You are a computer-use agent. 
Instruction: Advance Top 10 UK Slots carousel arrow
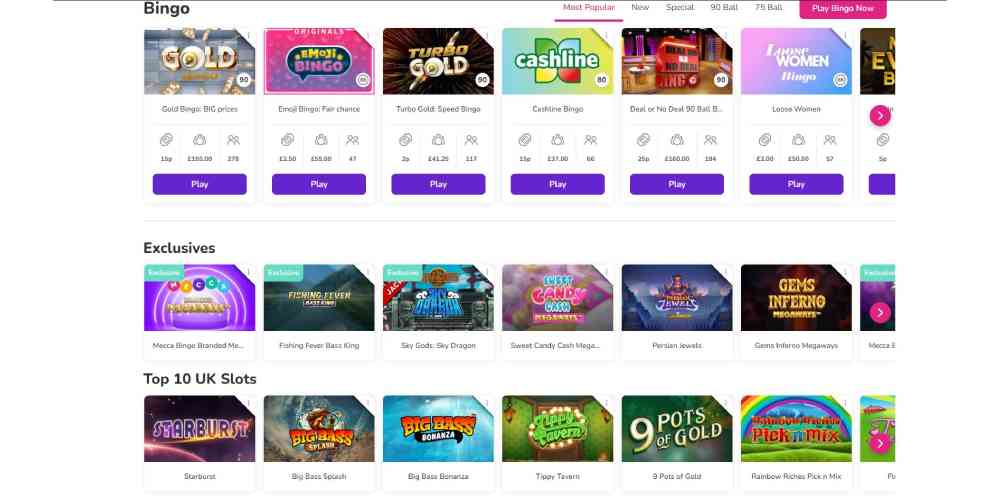[x=880, y=443]
